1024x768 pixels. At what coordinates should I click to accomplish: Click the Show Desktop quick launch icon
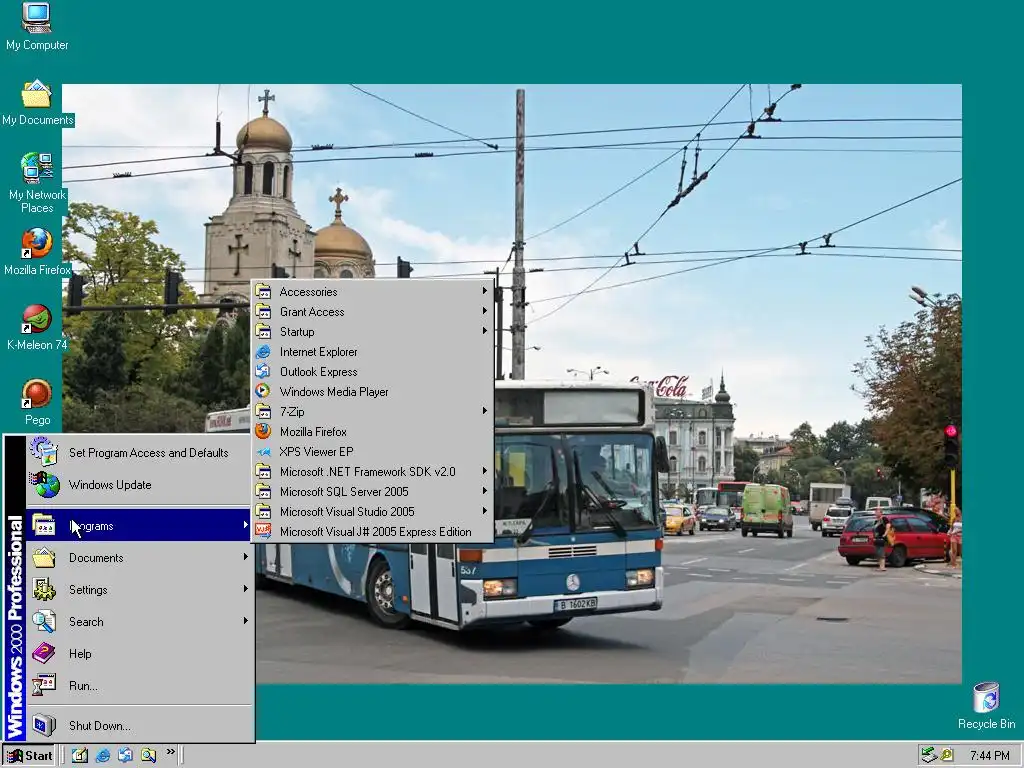(80, 755)
